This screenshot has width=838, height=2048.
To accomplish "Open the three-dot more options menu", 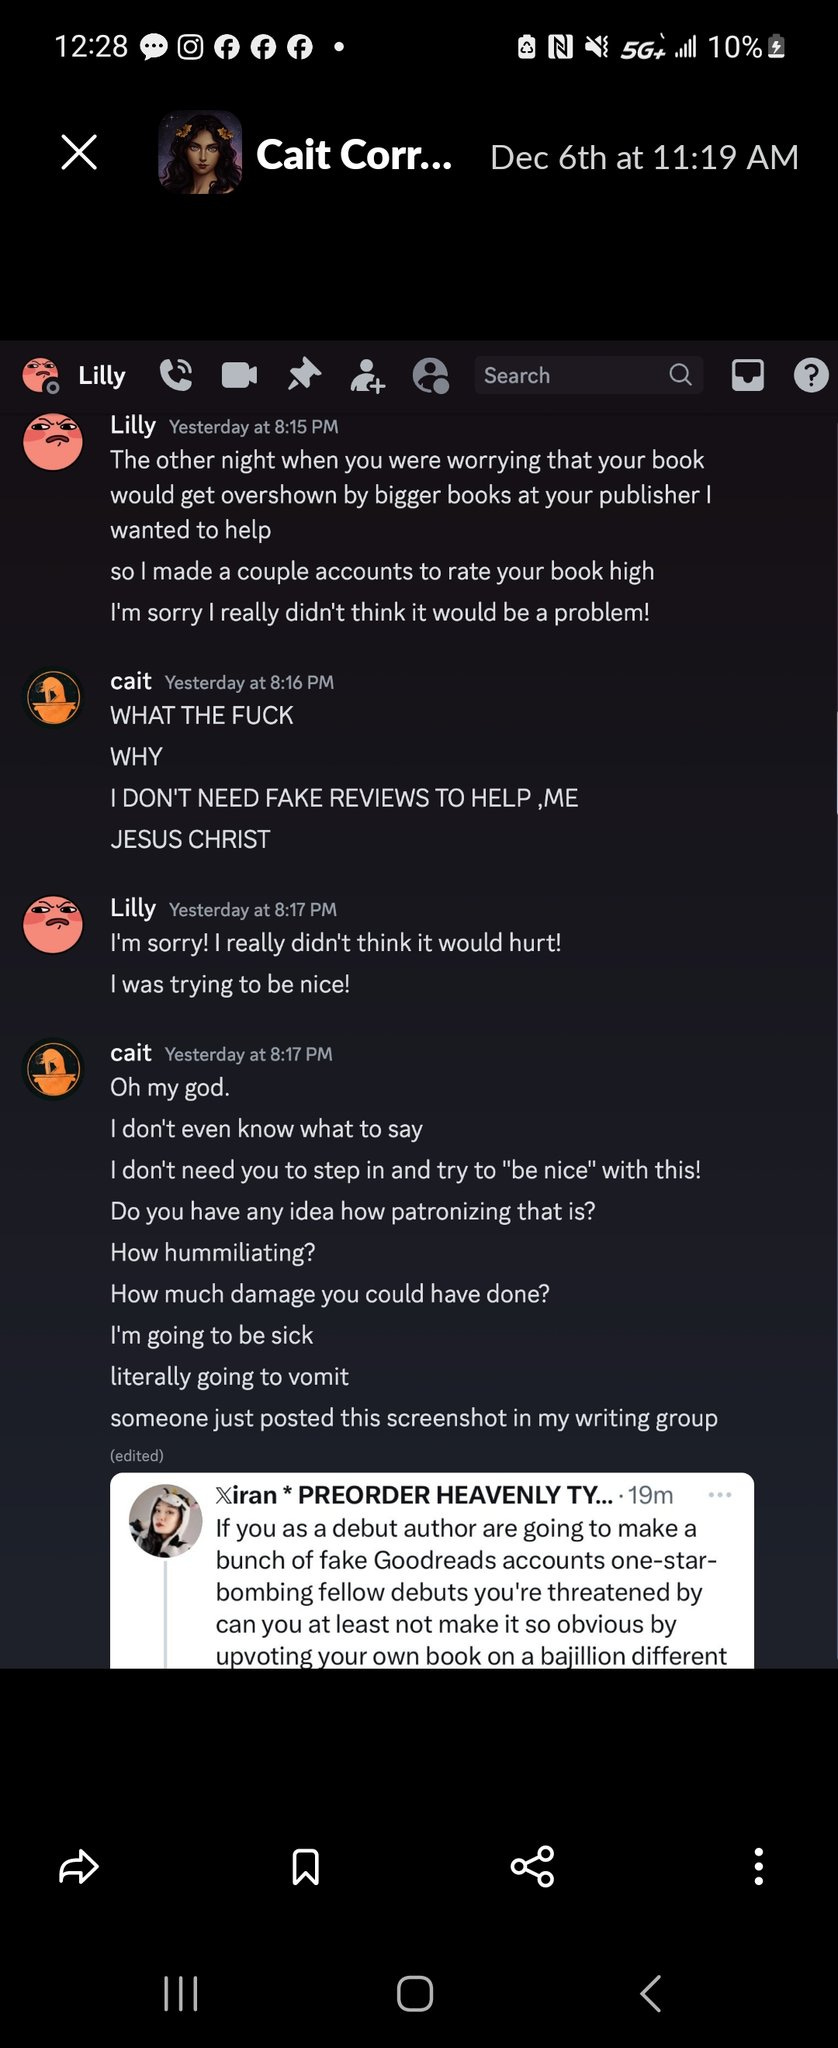I will tap(759, 1866).
